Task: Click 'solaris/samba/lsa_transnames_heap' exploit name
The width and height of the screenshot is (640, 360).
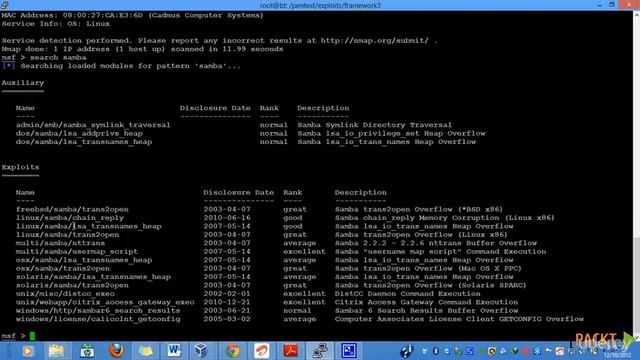Action: tap(93, 277)
